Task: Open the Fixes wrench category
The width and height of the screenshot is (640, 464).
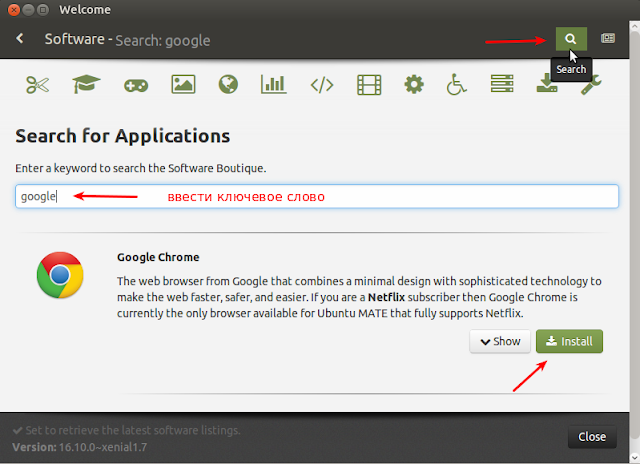Action: [591, 85]
